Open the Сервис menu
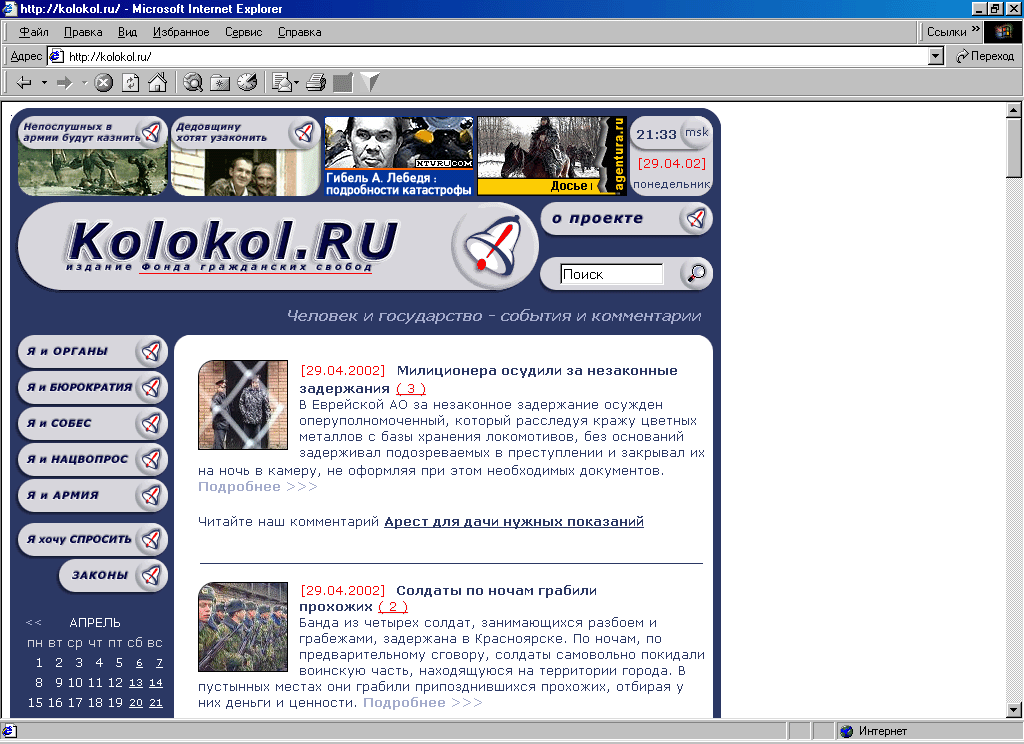The height and width of the screenshot is (744, 1024). (x=244, y=32)
